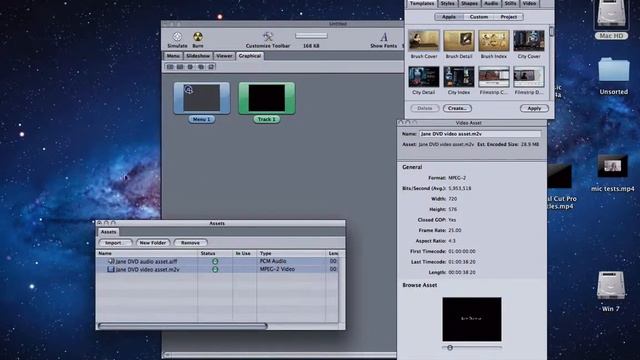The image size is (640, 360).
Task: Click the Simulate toolbar icon
Action: tap(177, 37)
